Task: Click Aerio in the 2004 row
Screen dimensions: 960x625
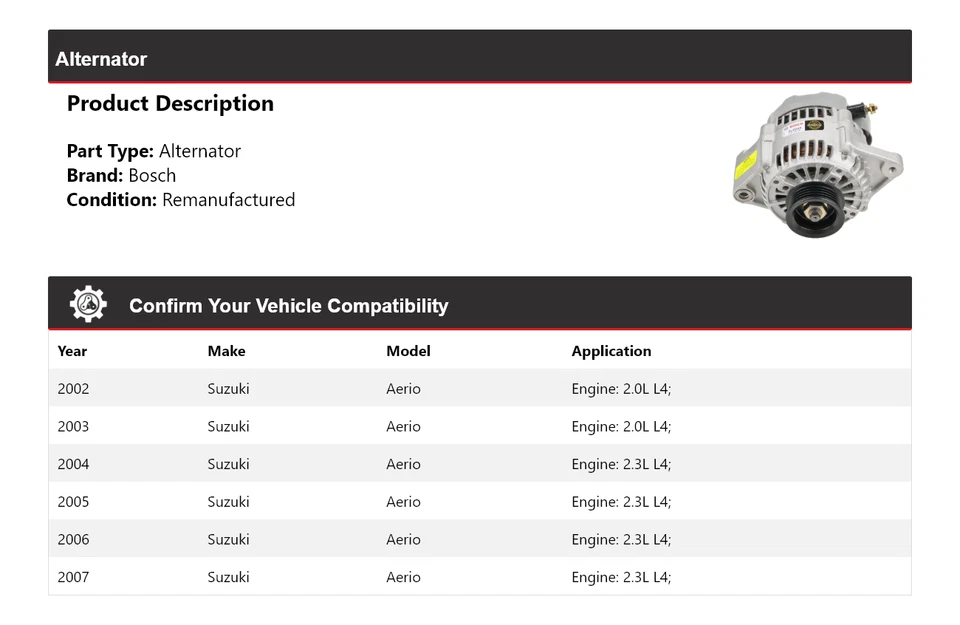Action: (403, 464)
